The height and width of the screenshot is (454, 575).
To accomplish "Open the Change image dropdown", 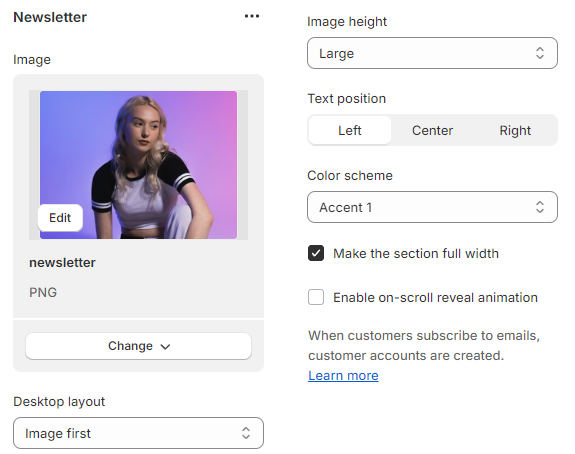I will tap(138, 346).
